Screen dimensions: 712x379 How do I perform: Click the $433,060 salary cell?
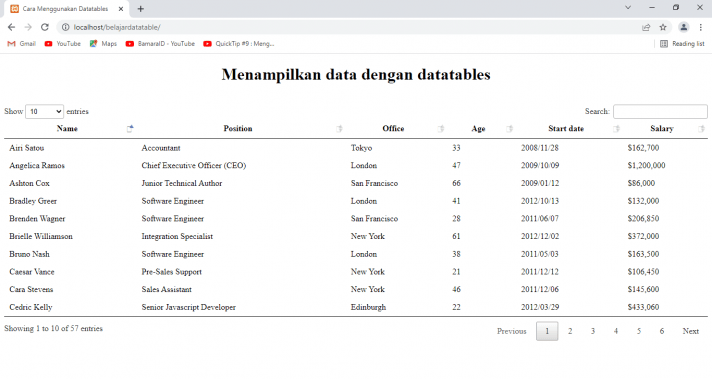(x=643, y=307)
